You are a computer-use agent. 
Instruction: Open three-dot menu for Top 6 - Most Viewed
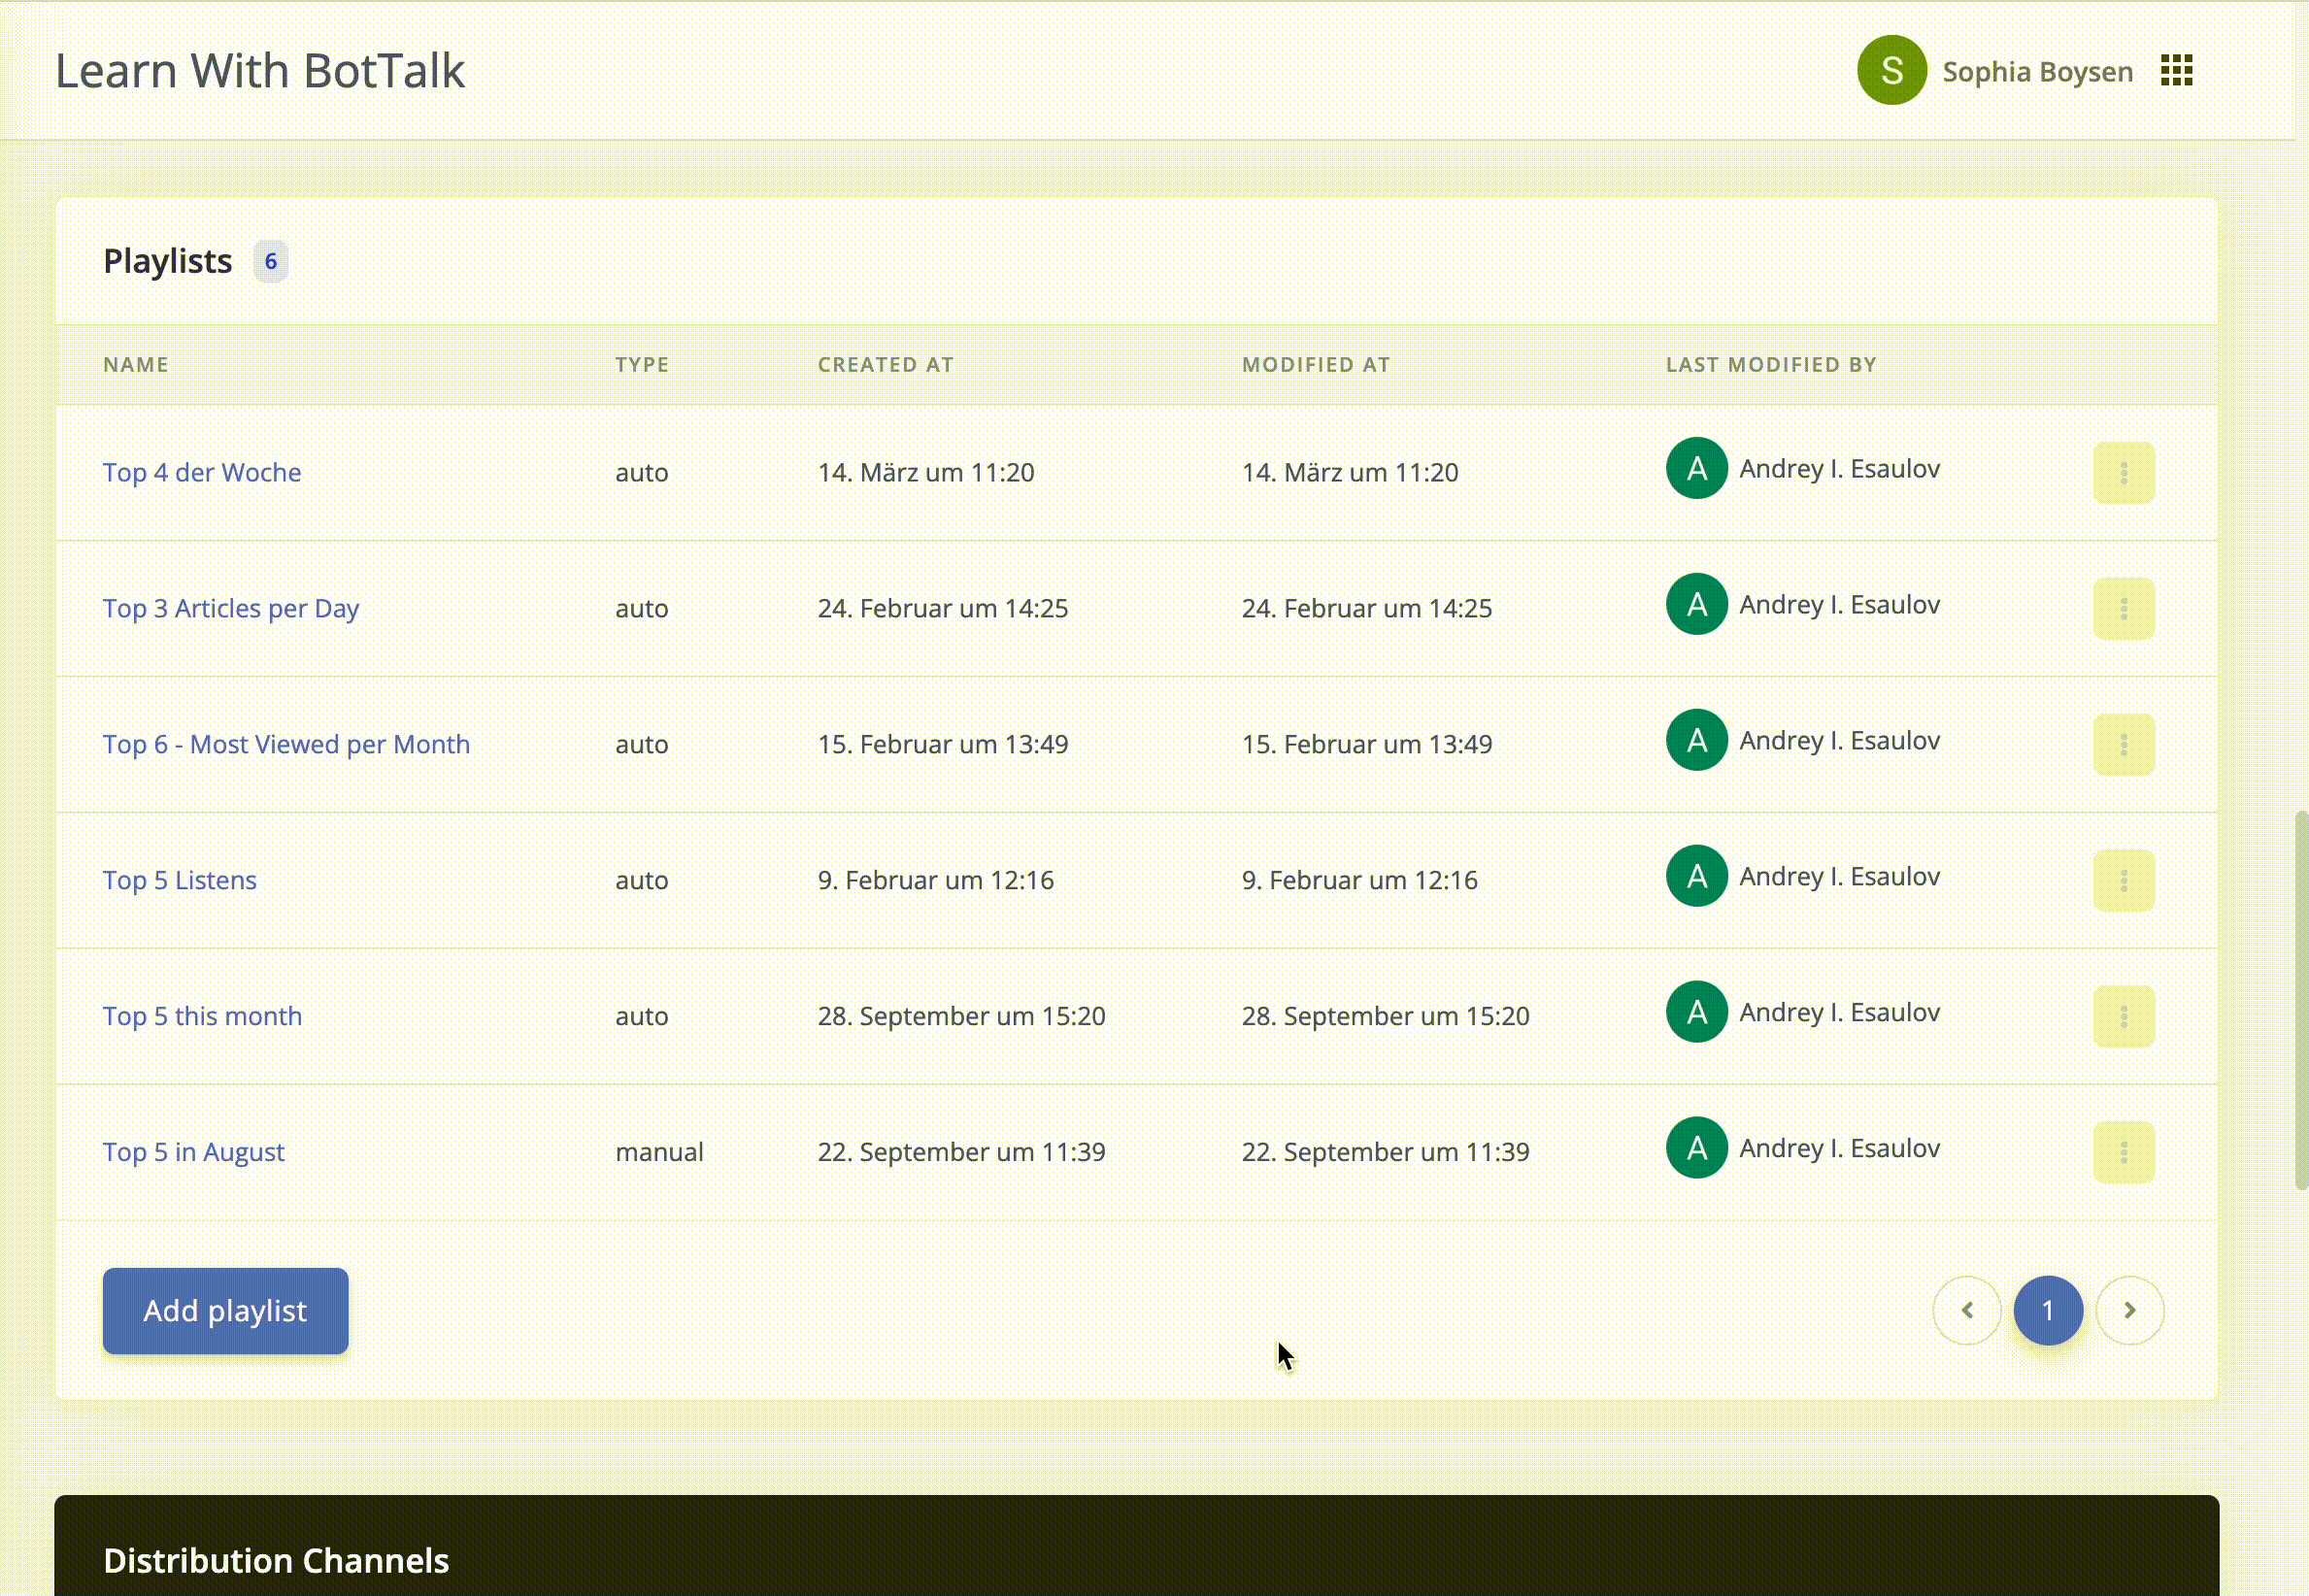2123,745
